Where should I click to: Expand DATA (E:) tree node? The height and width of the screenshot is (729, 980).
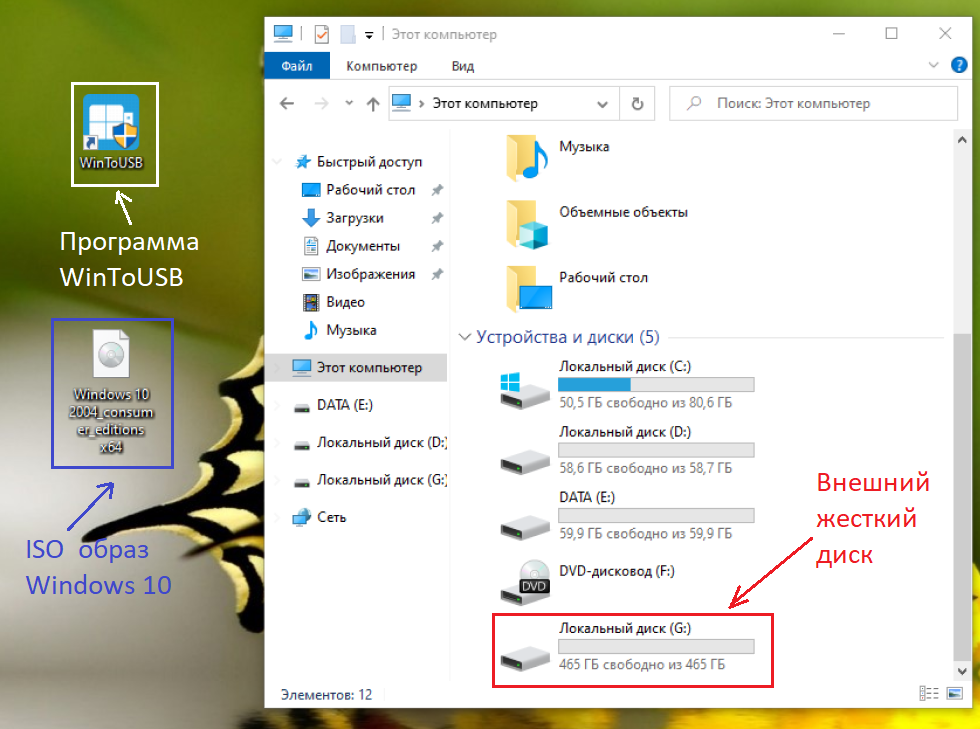(x=277, y=405)
